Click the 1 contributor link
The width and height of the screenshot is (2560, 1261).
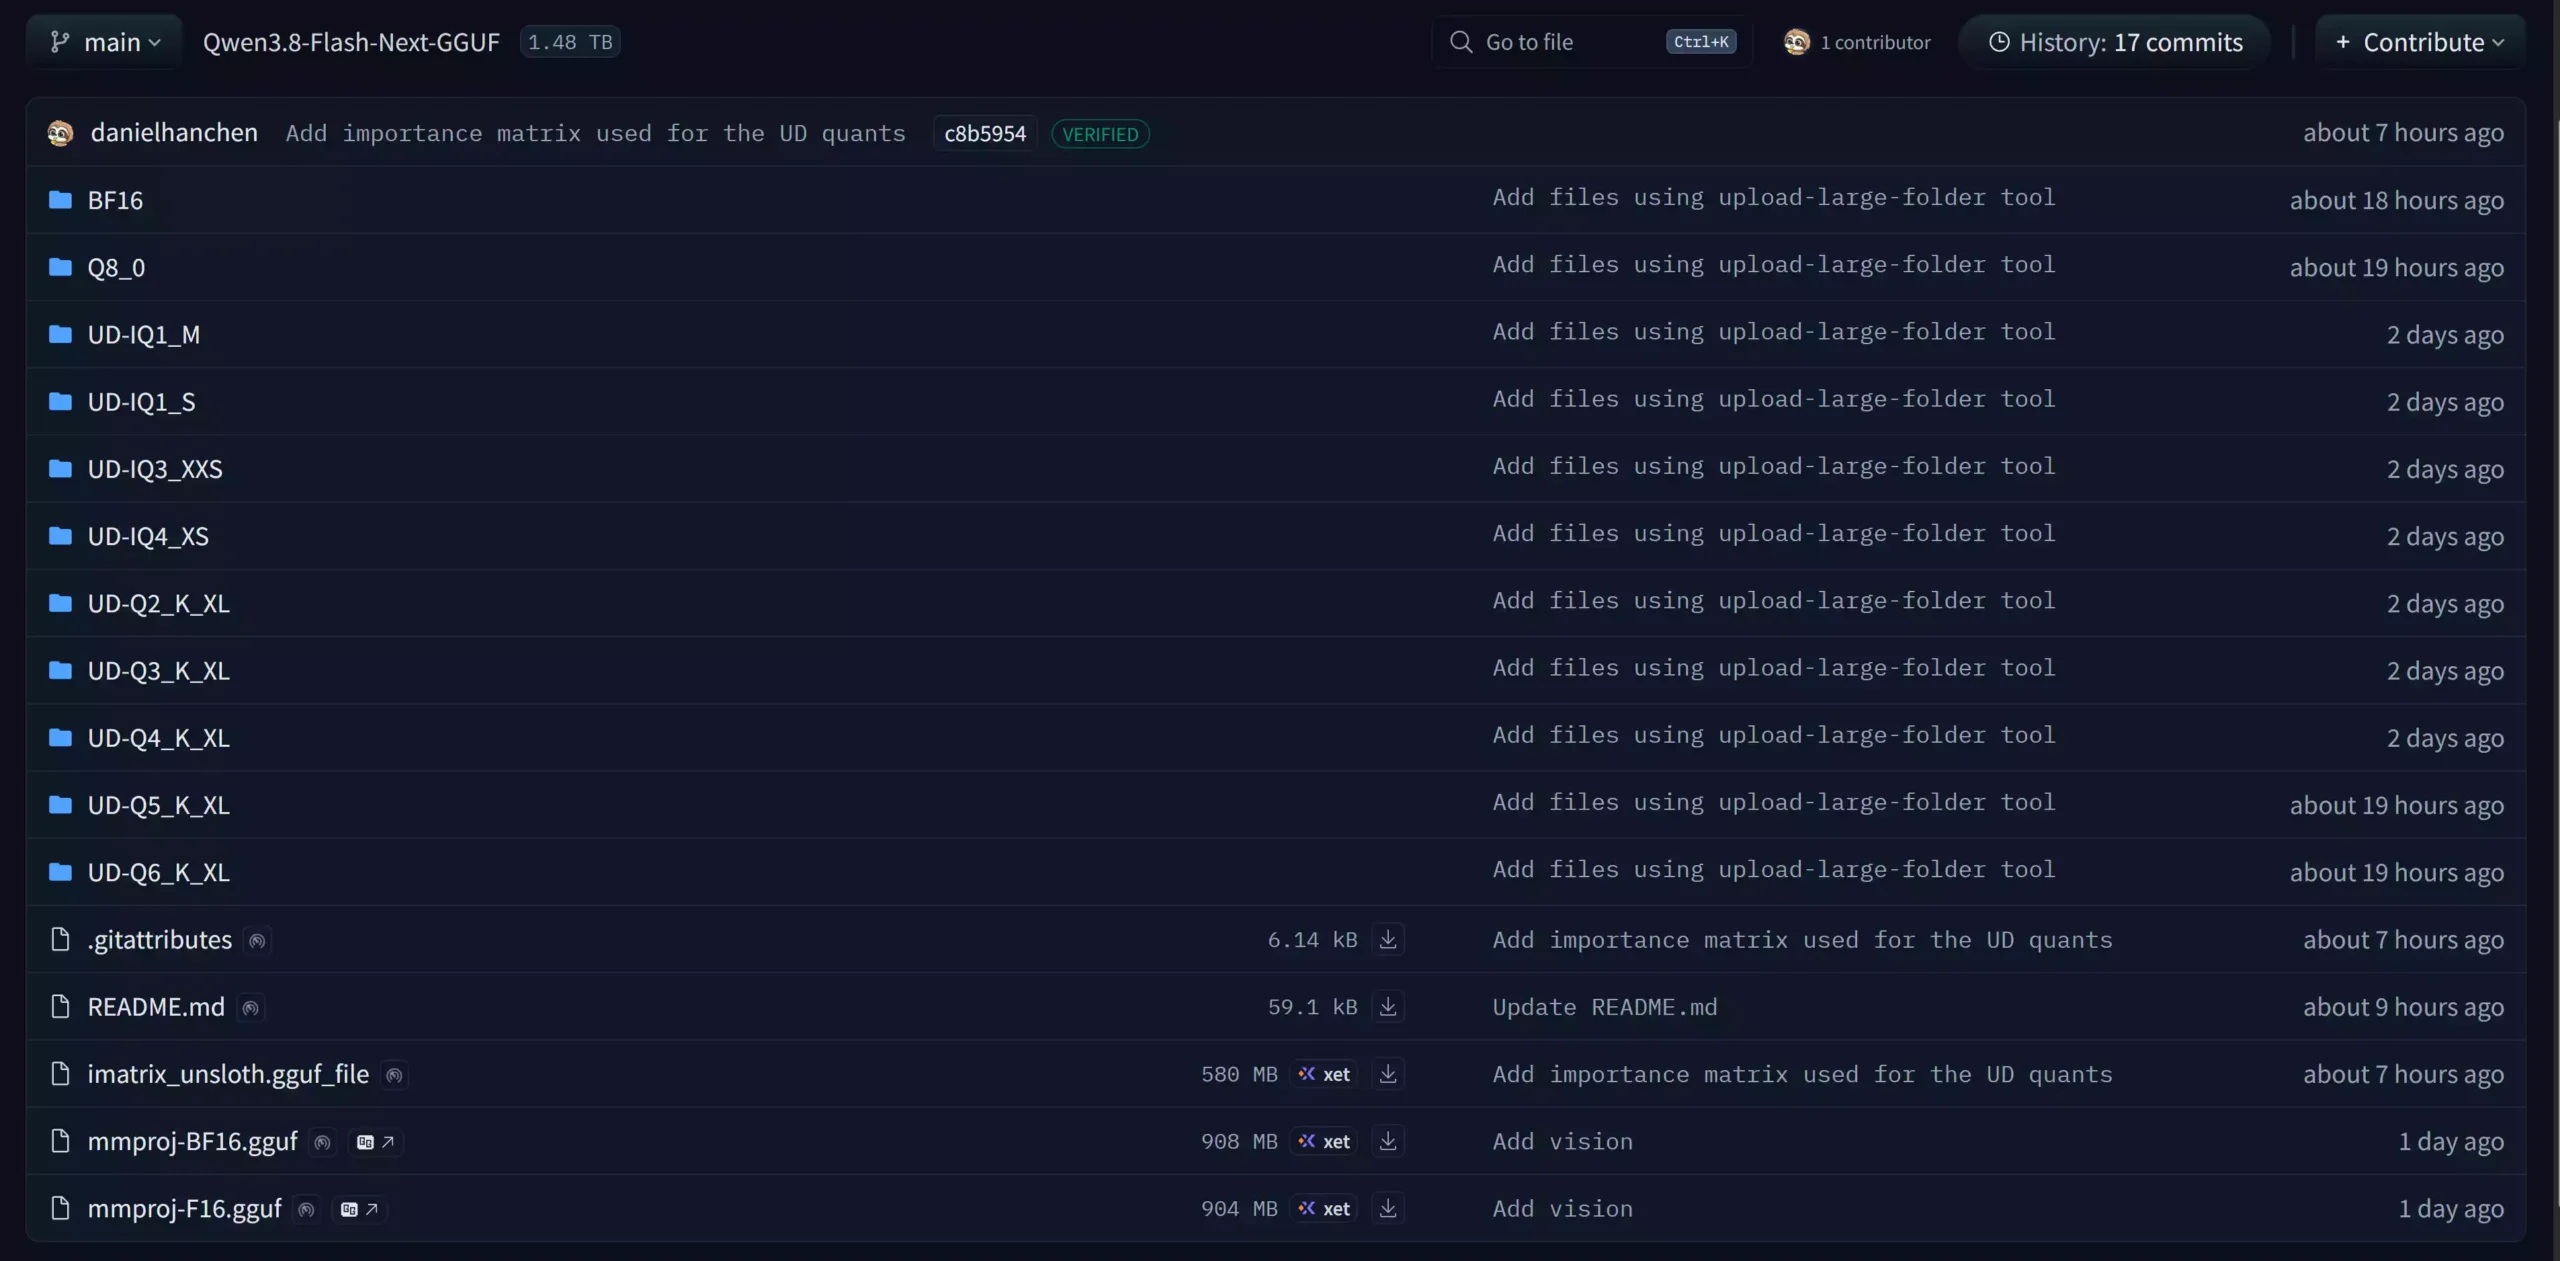1857,42
